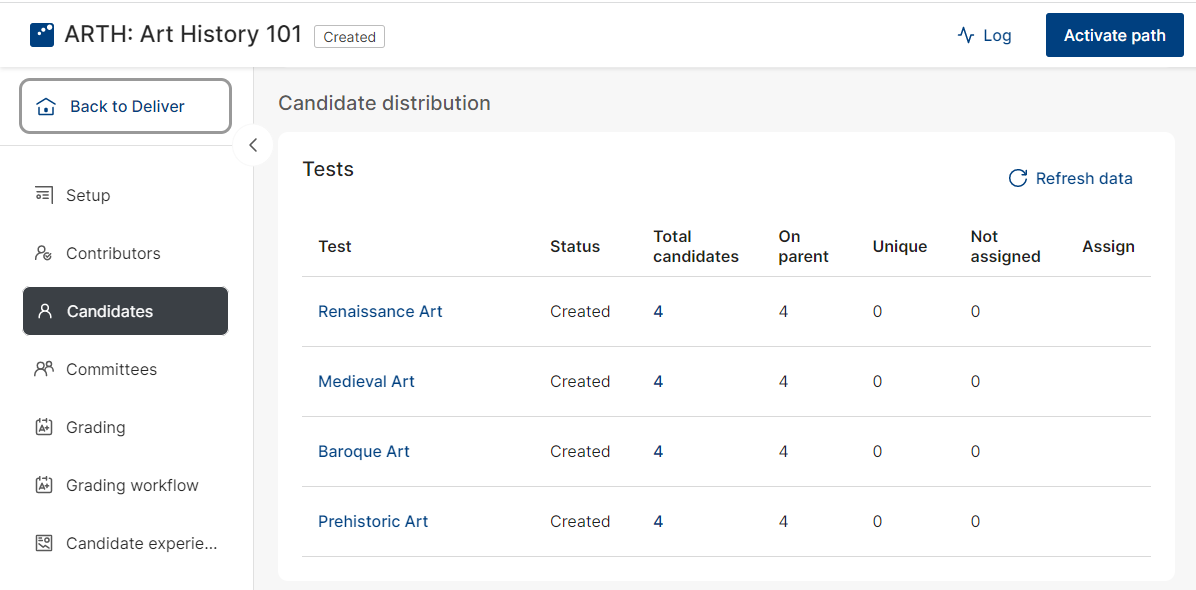Click the Setup sidebar icon
The image size is (1196, 590).
click(44, 195)
